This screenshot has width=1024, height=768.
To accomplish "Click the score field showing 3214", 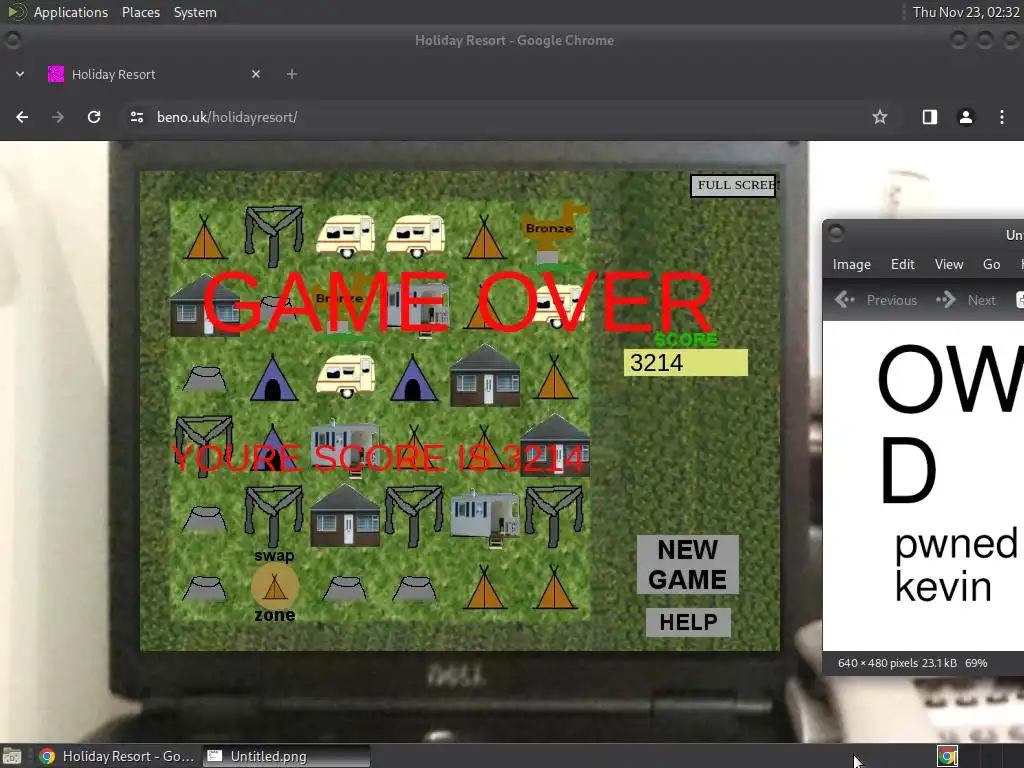I will 686,362.
